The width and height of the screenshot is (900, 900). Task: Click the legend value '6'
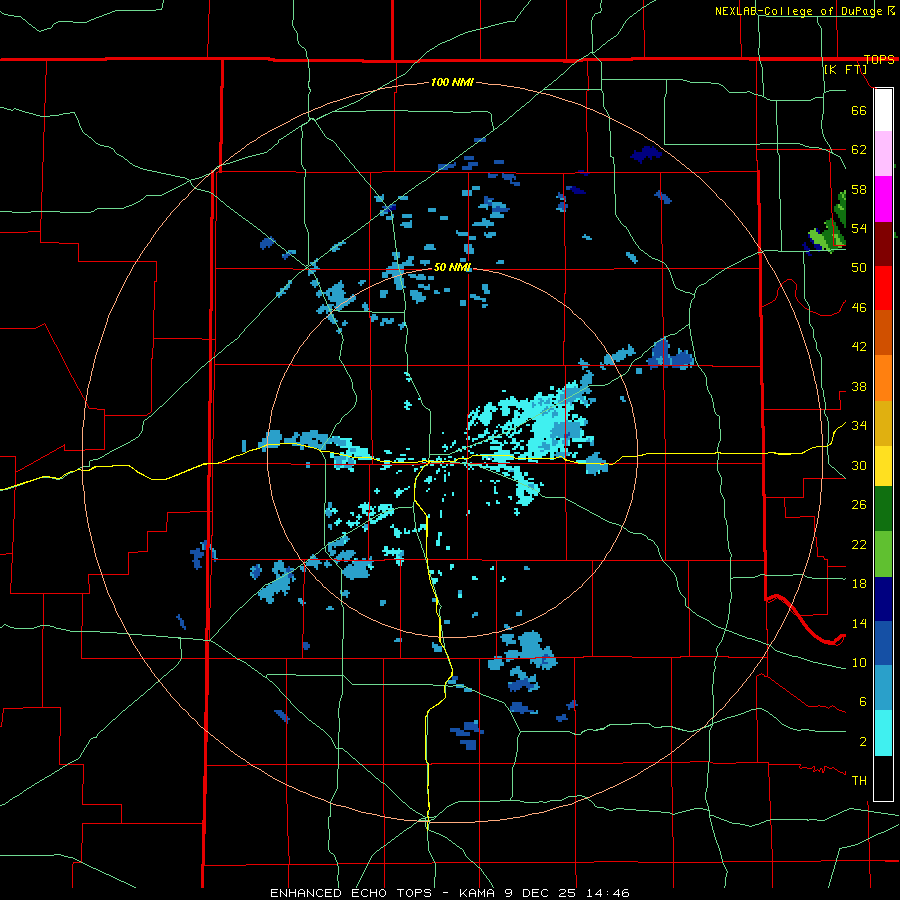(863, 702)
